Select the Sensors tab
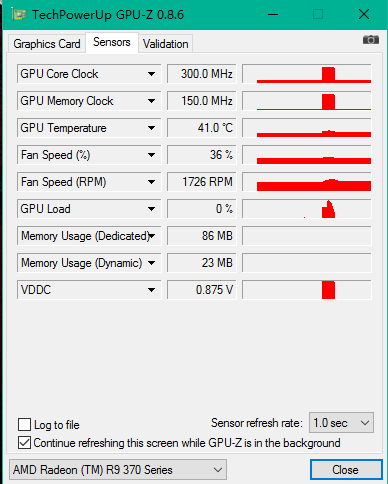Viewport: 388px width, 484px height. pos(112,42)
